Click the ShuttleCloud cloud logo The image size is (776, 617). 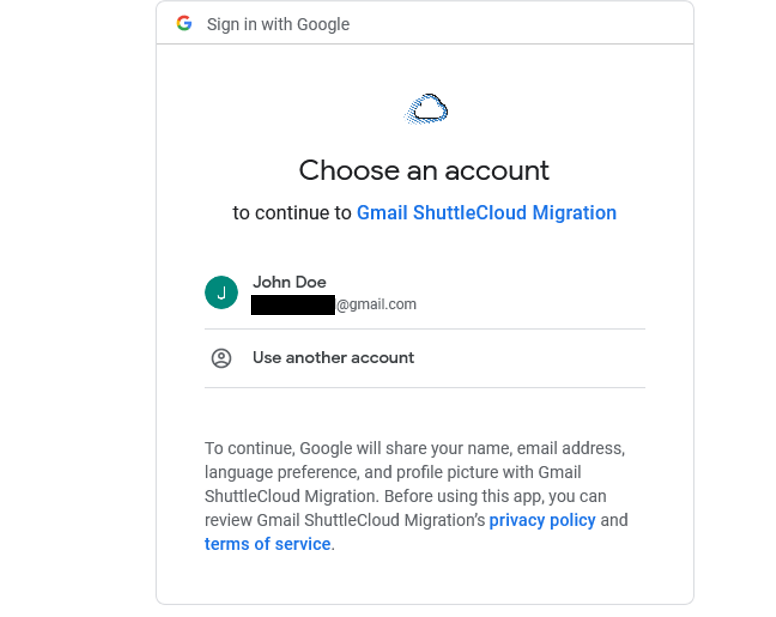click(426, 108)
